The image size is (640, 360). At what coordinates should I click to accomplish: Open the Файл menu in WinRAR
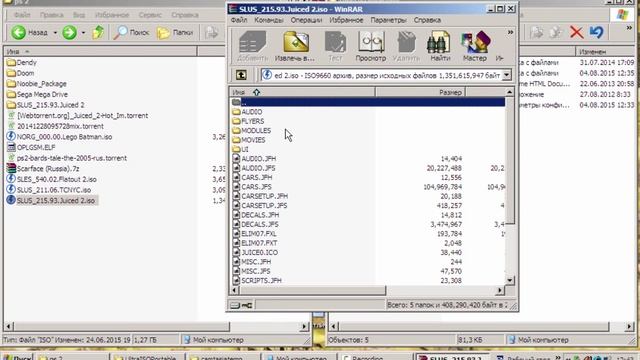click(239, 20)
